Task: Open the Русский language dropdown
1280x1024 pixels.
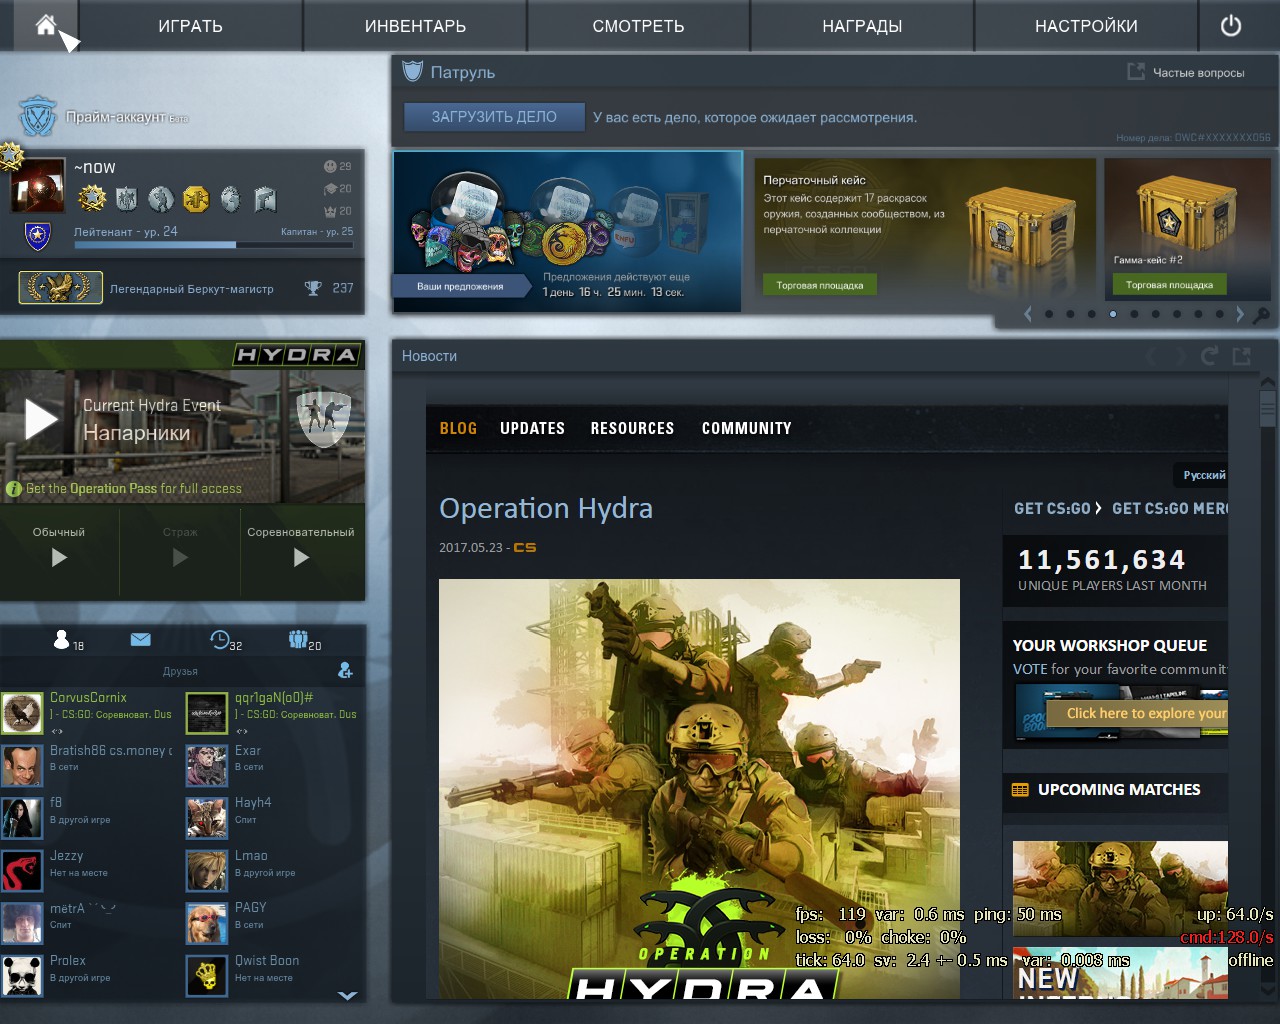Action: coord(1203,475)
